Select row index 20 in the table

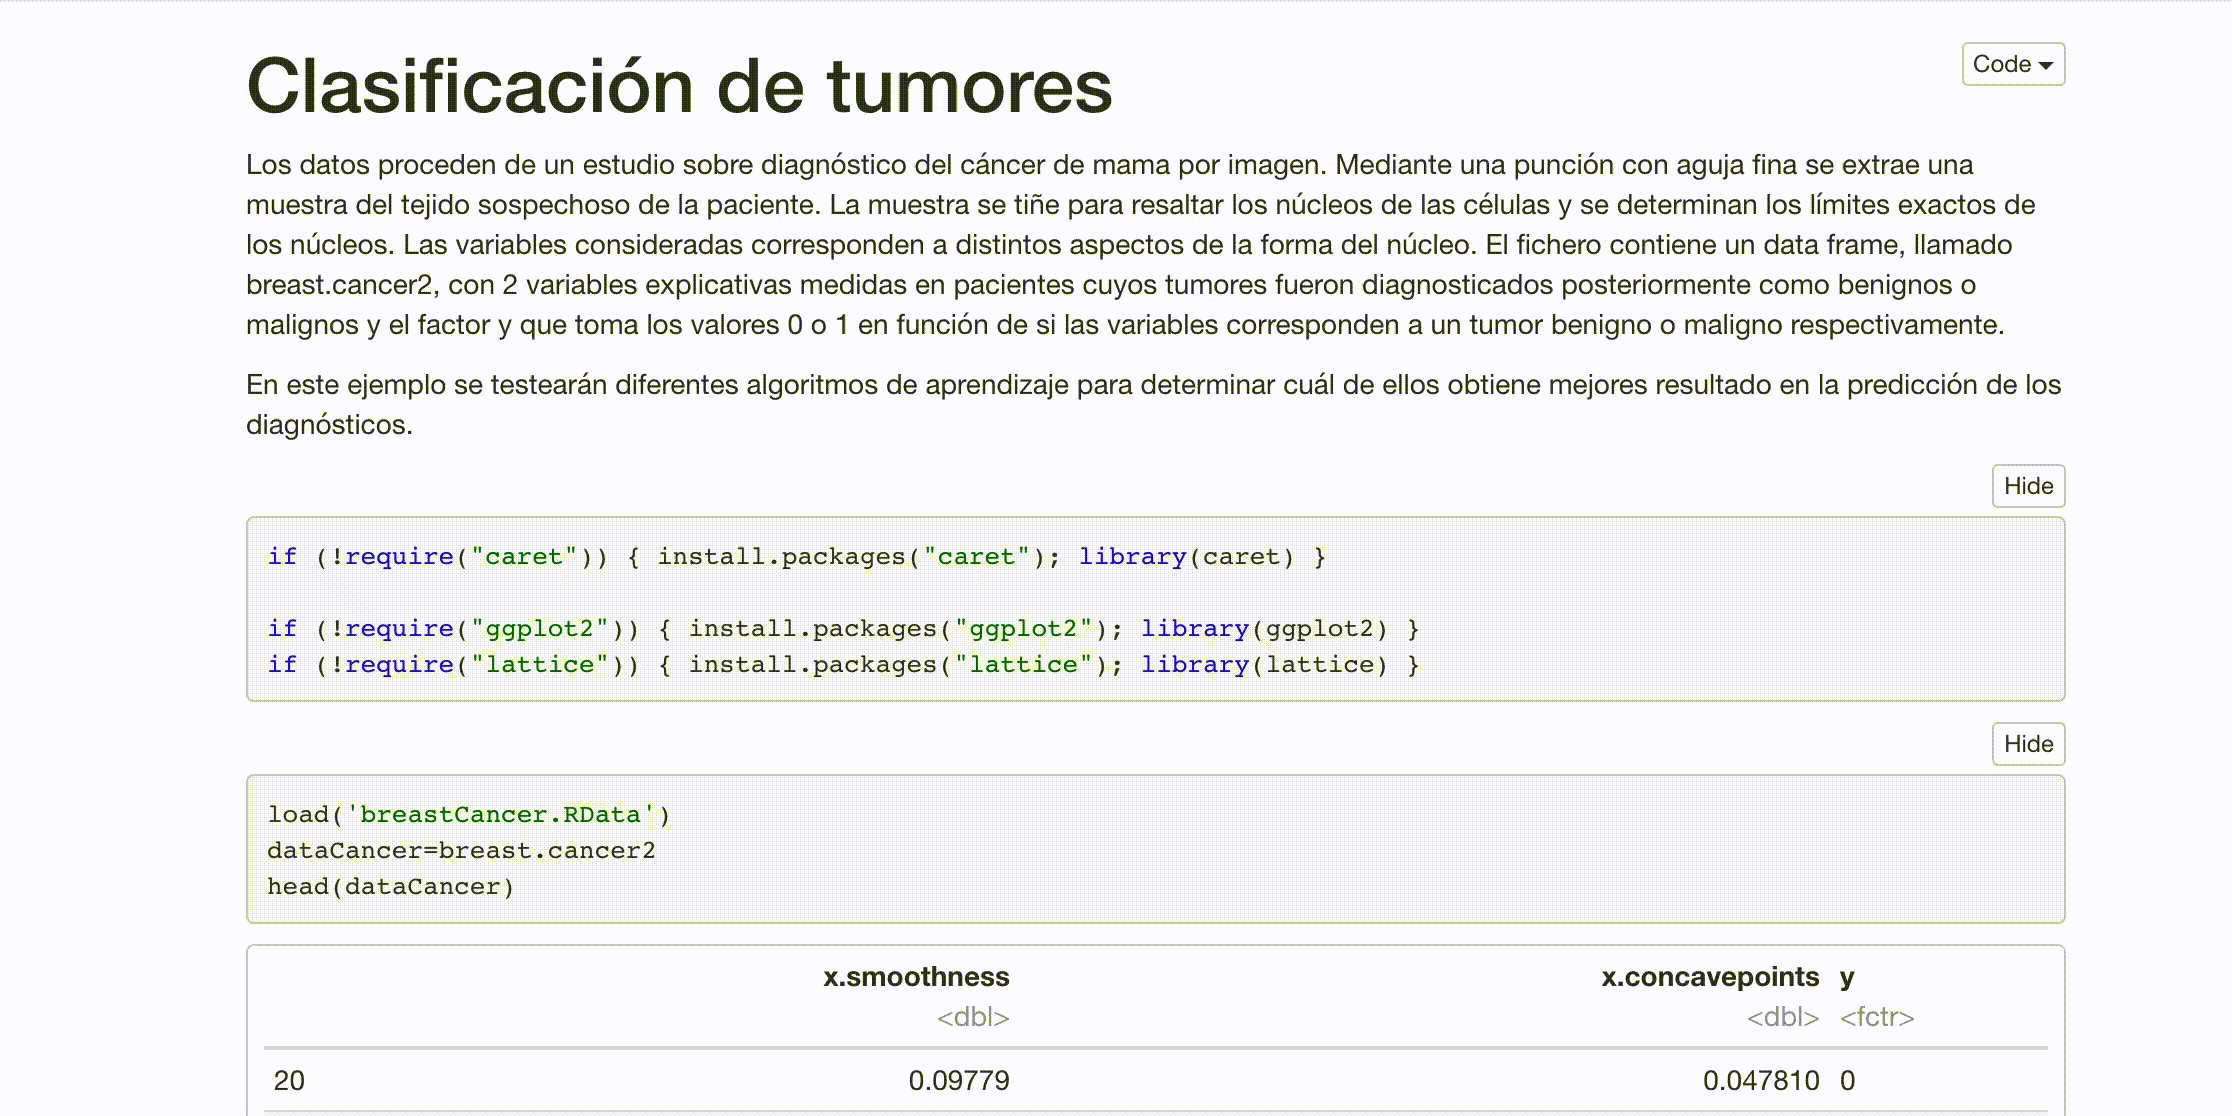click(x=289, y=1081)
